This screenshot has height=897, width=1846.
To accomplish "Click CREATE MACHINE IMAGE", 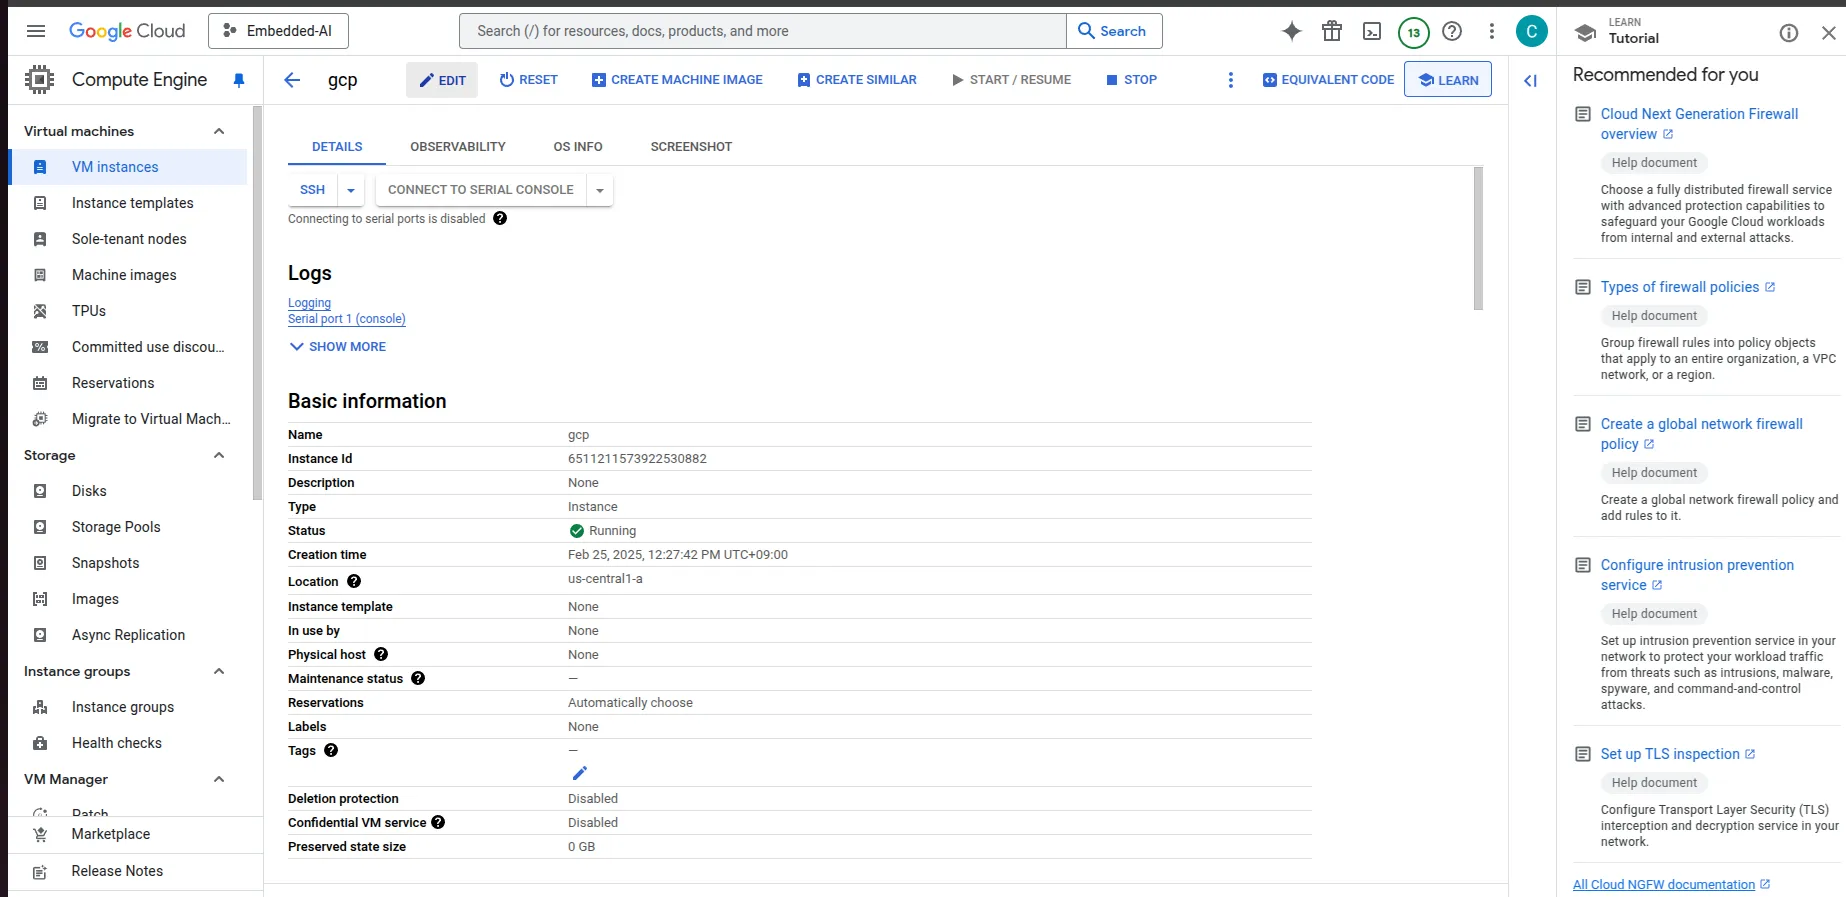I will 677,80.
